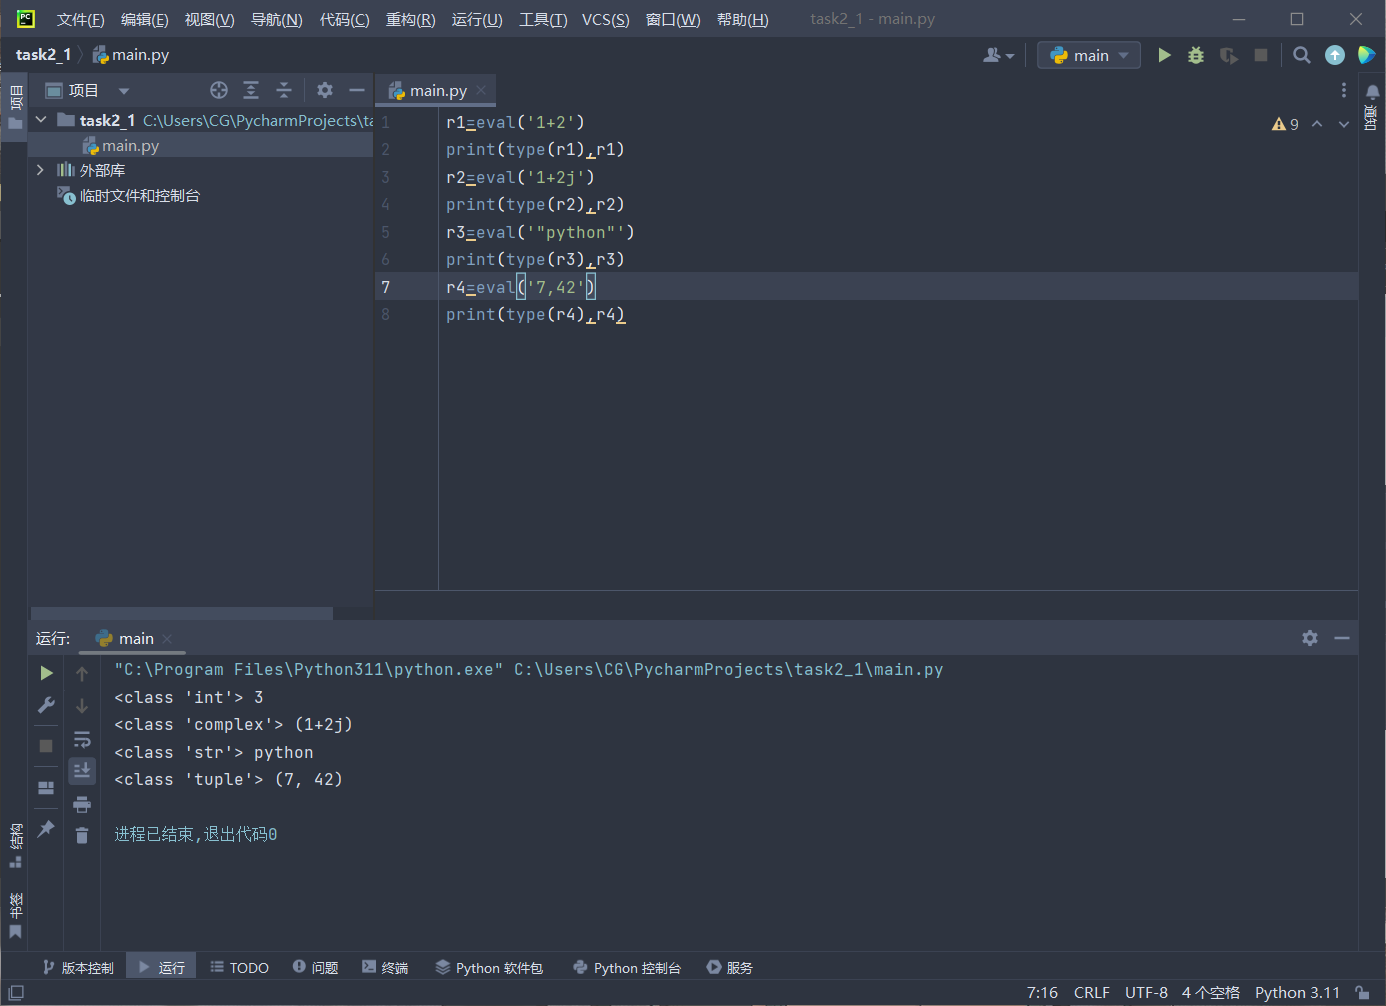Click Python 3.11 interpreter in status bar
The height and width of the screenshot is (1006, 1386).
pyautogui.click(x=1297, y=992)
